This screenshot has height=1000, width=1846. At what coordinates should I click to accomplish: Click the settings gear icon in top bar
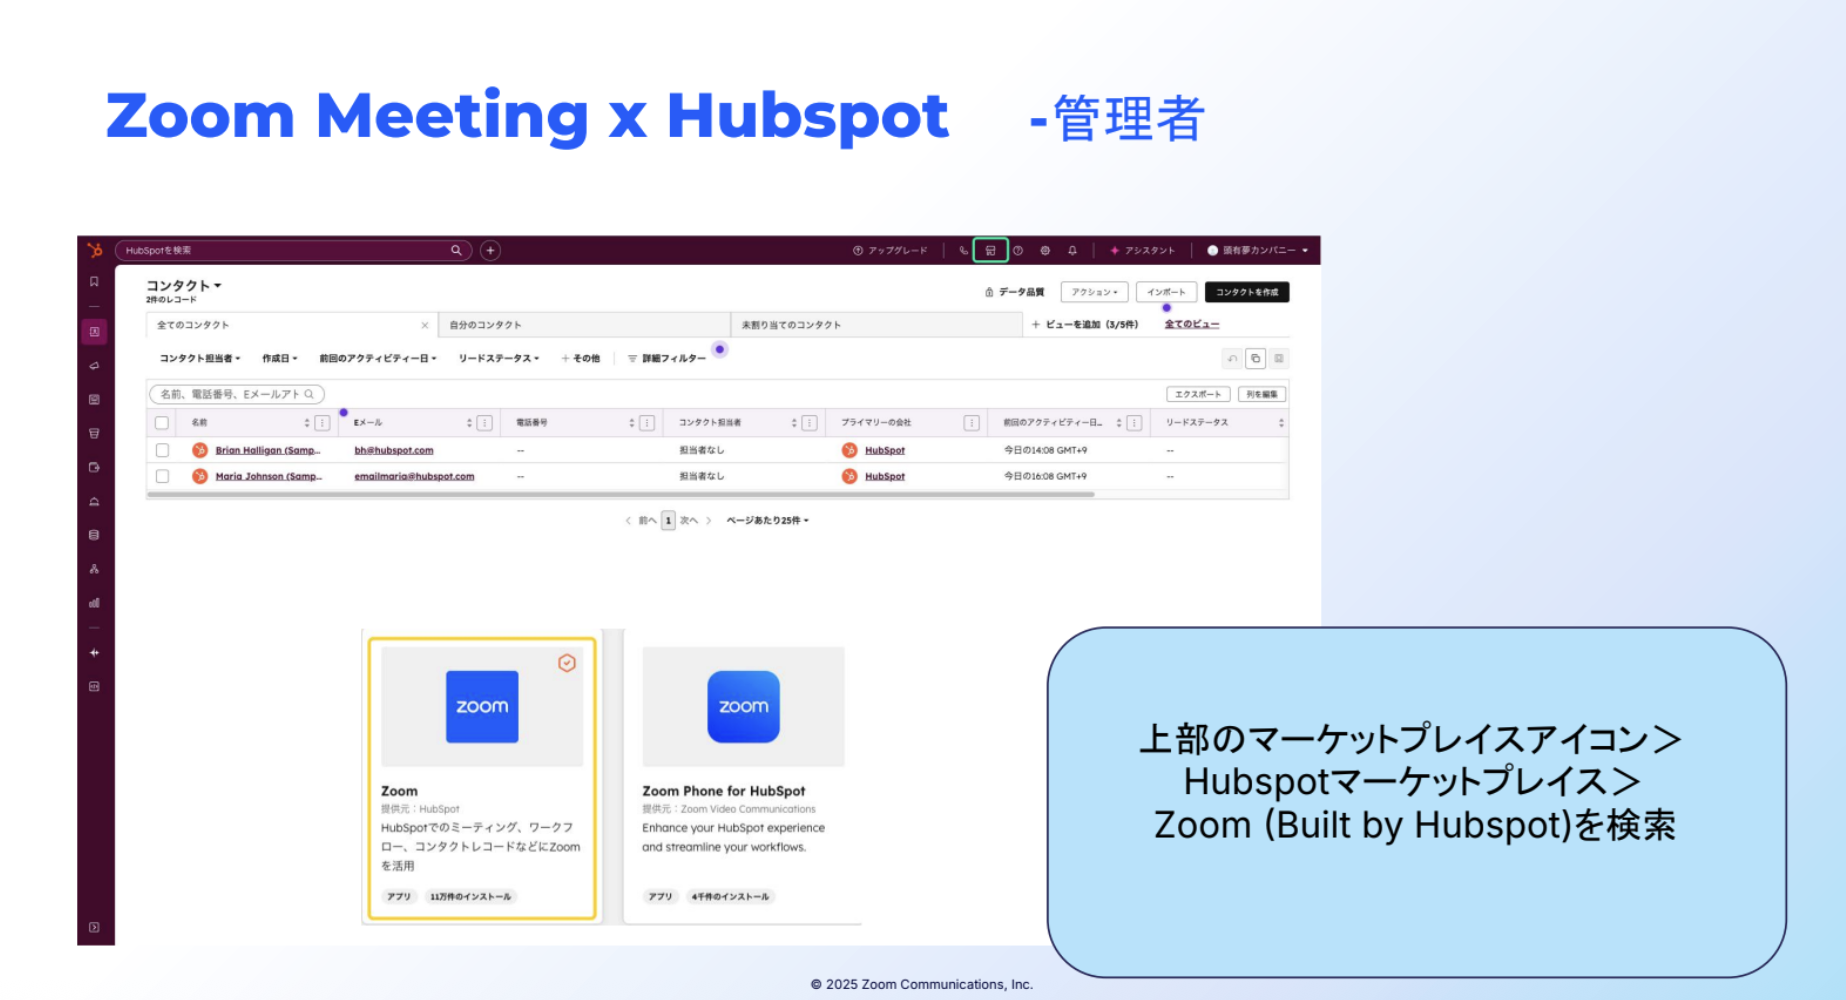pyautogui.click(x=1045, y=250)
